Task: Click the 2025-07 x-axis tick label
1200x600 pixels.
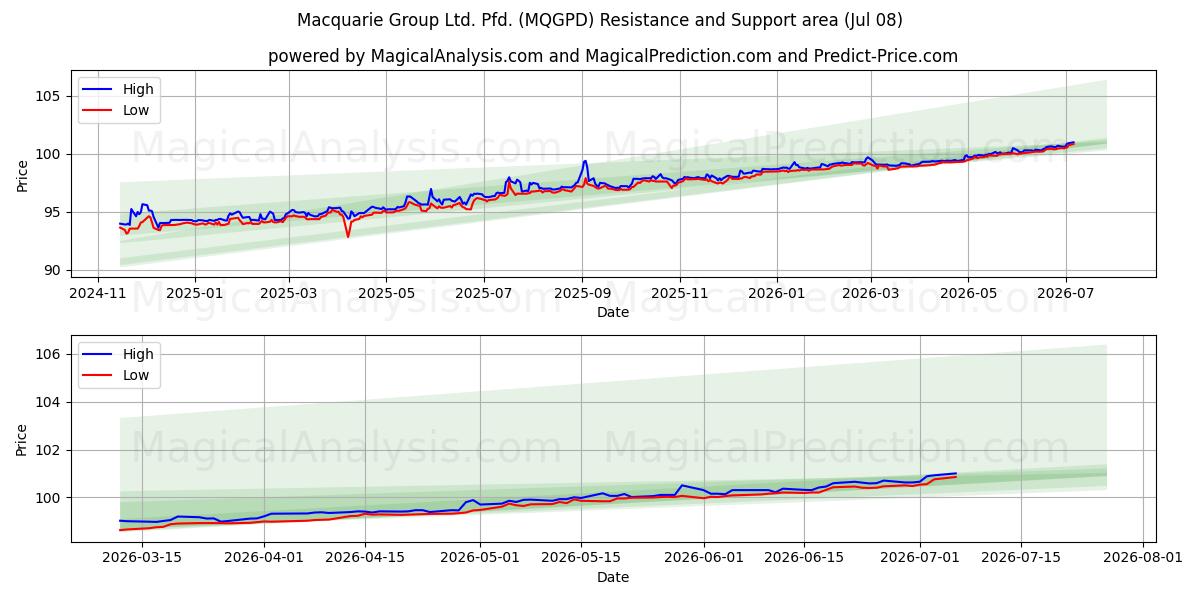Action: [x=483, y=293]
